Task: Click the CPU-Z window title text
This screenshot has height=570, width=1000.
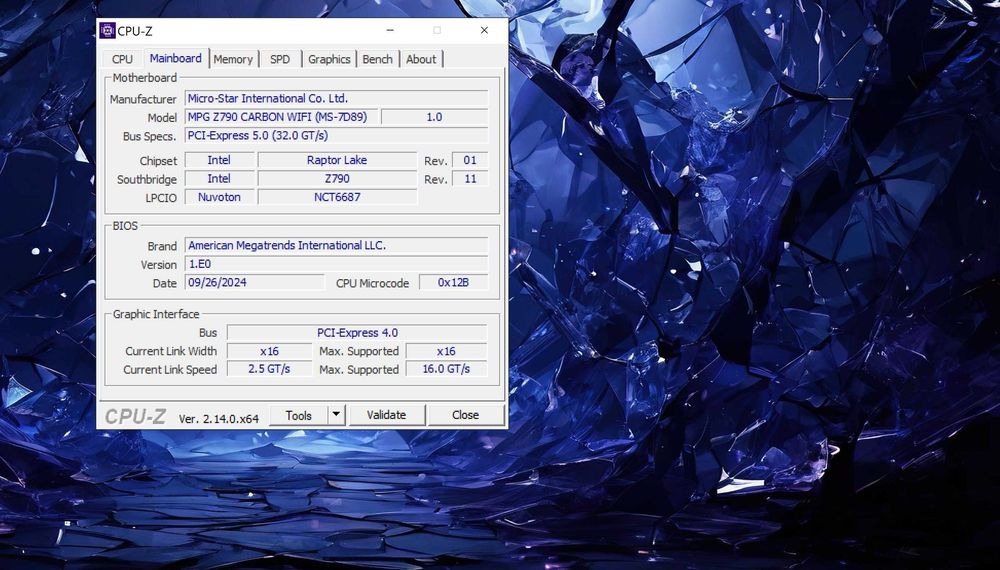Action: click(x=135, y=31)
